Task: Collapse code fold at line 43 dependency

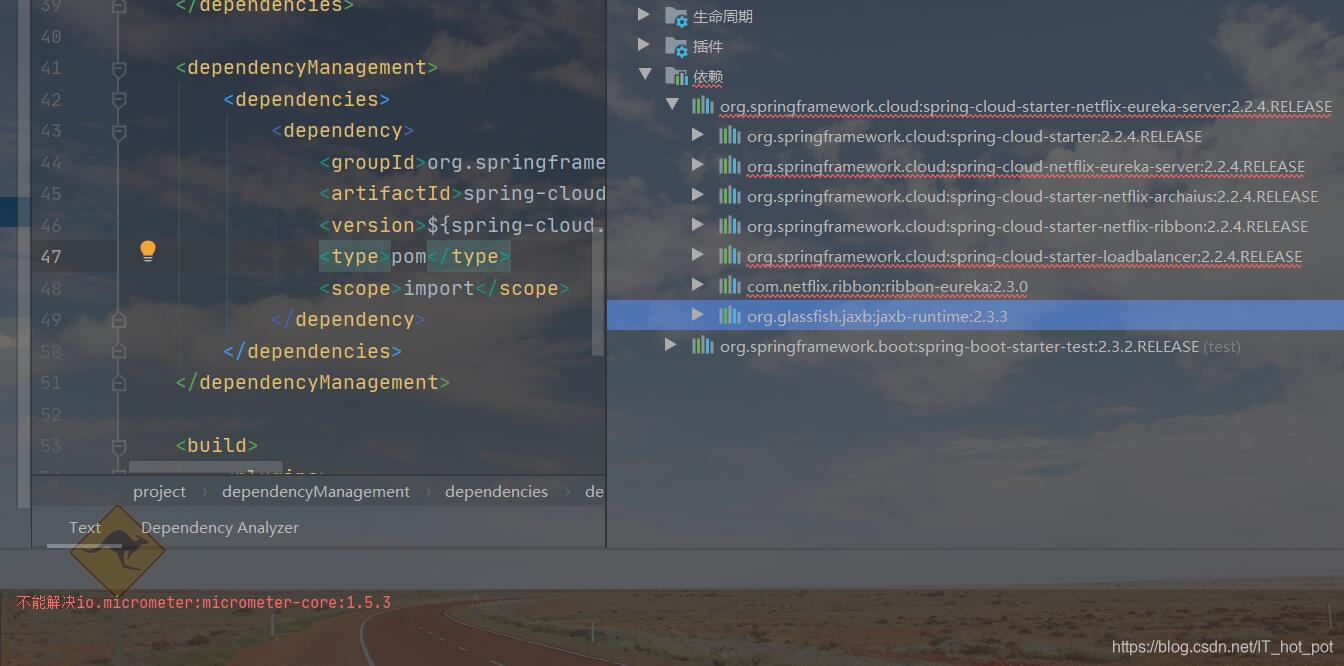Action: [119, 131]
